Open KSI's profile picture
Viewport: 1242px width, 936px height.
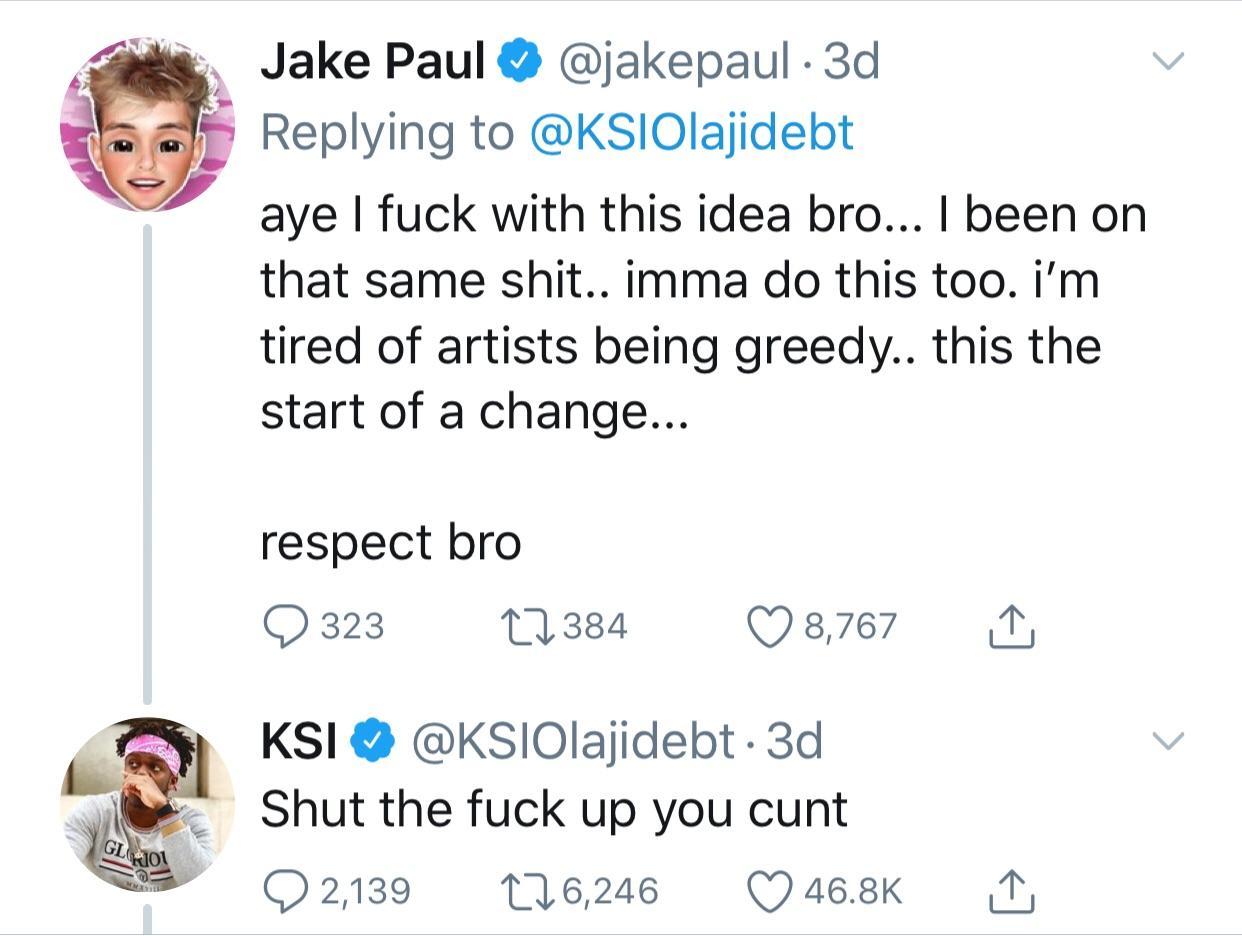[147, 803]
